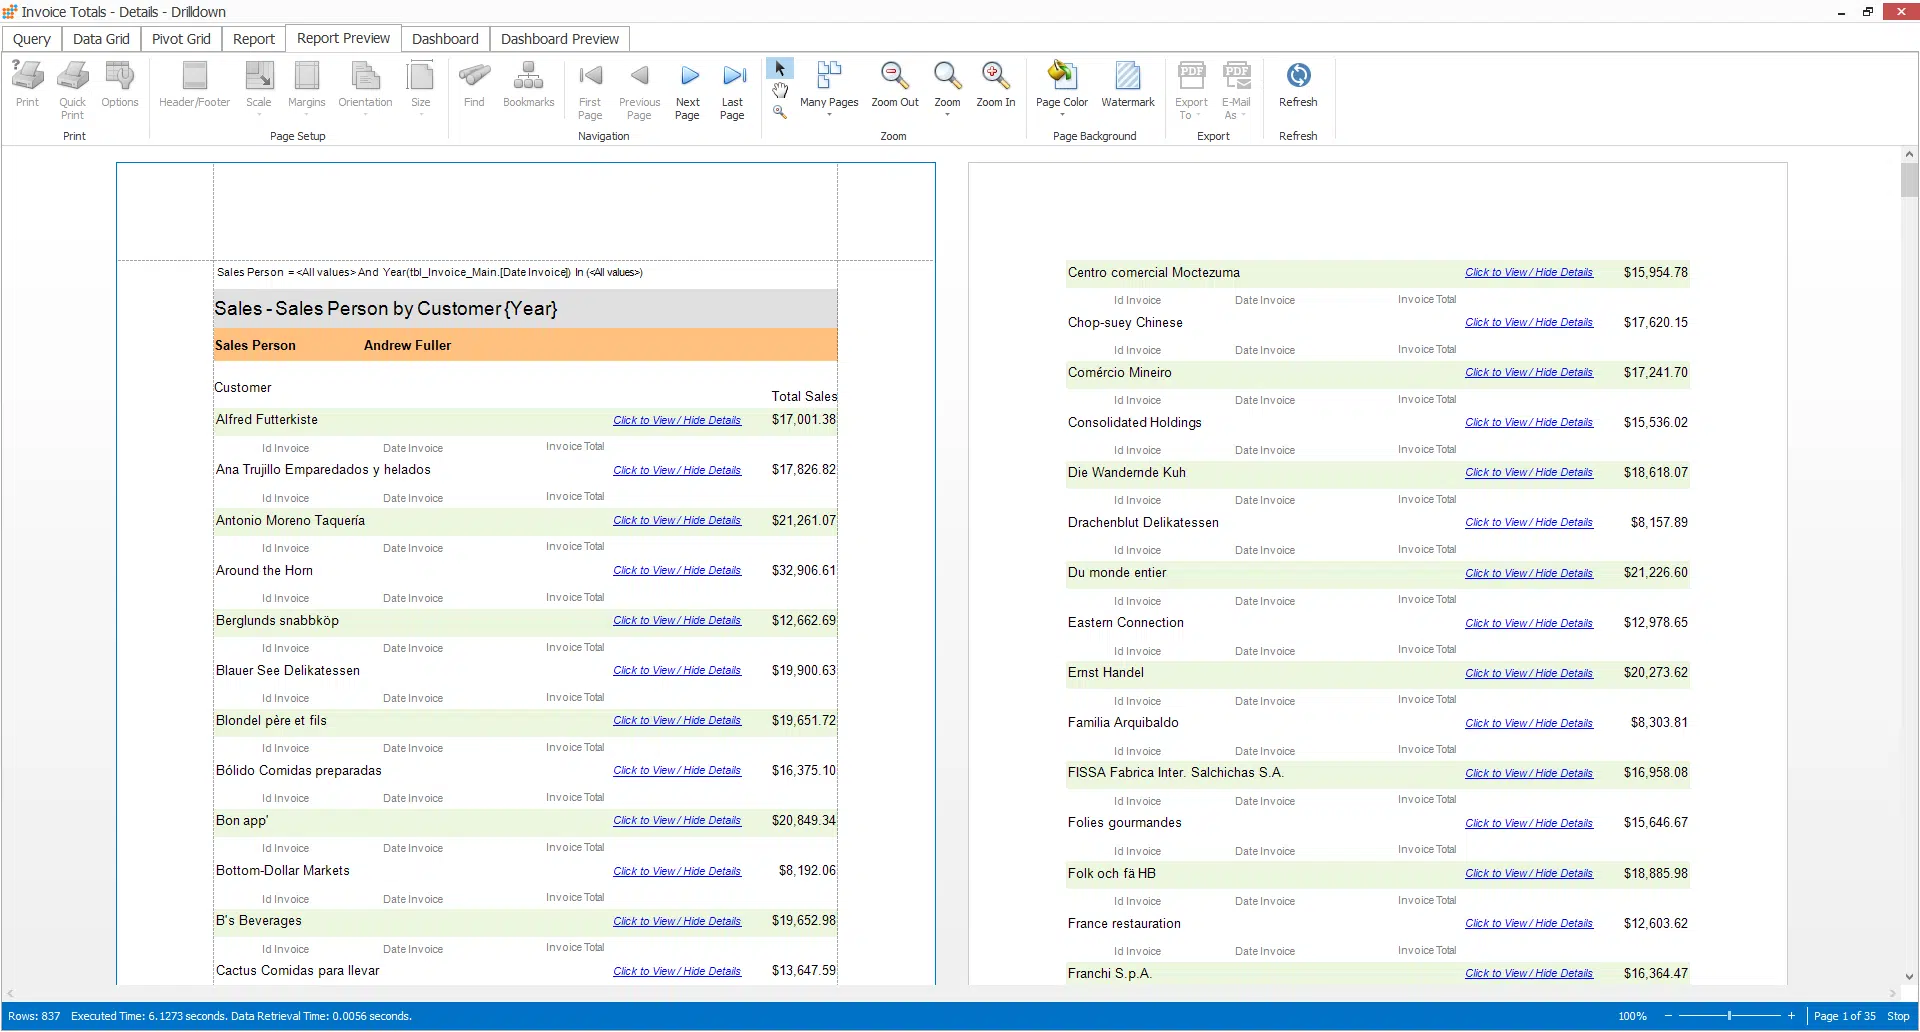Image resolution: width=1920 pixels, height=1032 pixels.
Task: Click 'Page 1 of 35' in status bar
Action: [x=1844, y=1016]
